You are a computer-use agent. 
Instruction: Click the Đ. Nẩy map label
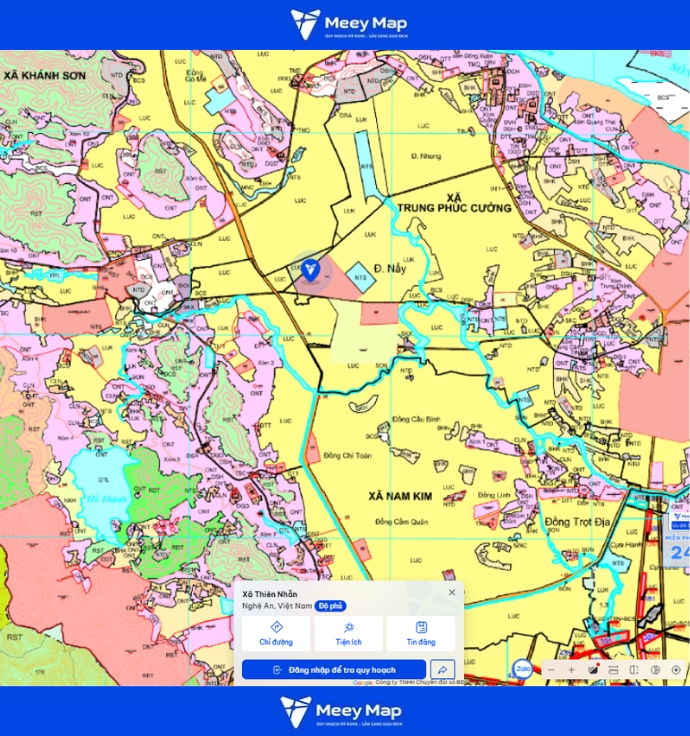tap(390, 268)
